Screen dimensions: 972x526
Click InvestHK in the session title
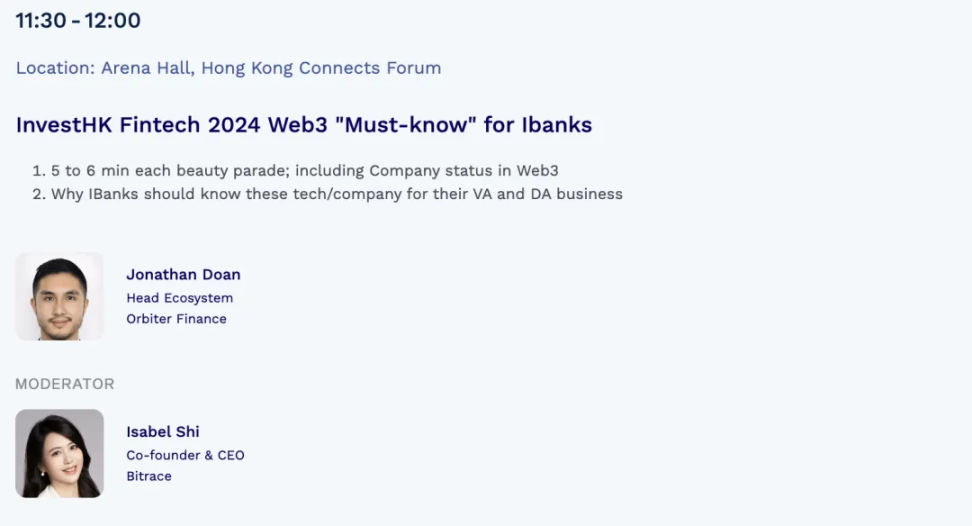click(65, 125)
